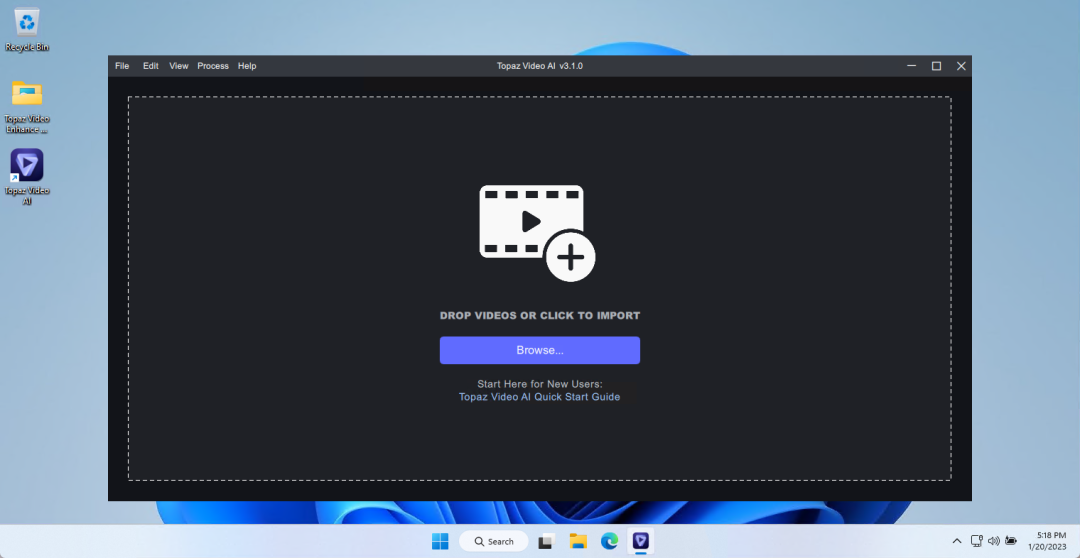Select the Recycle Bin desktop icon
Screen dimensions: 1080x558
point(27,30)
